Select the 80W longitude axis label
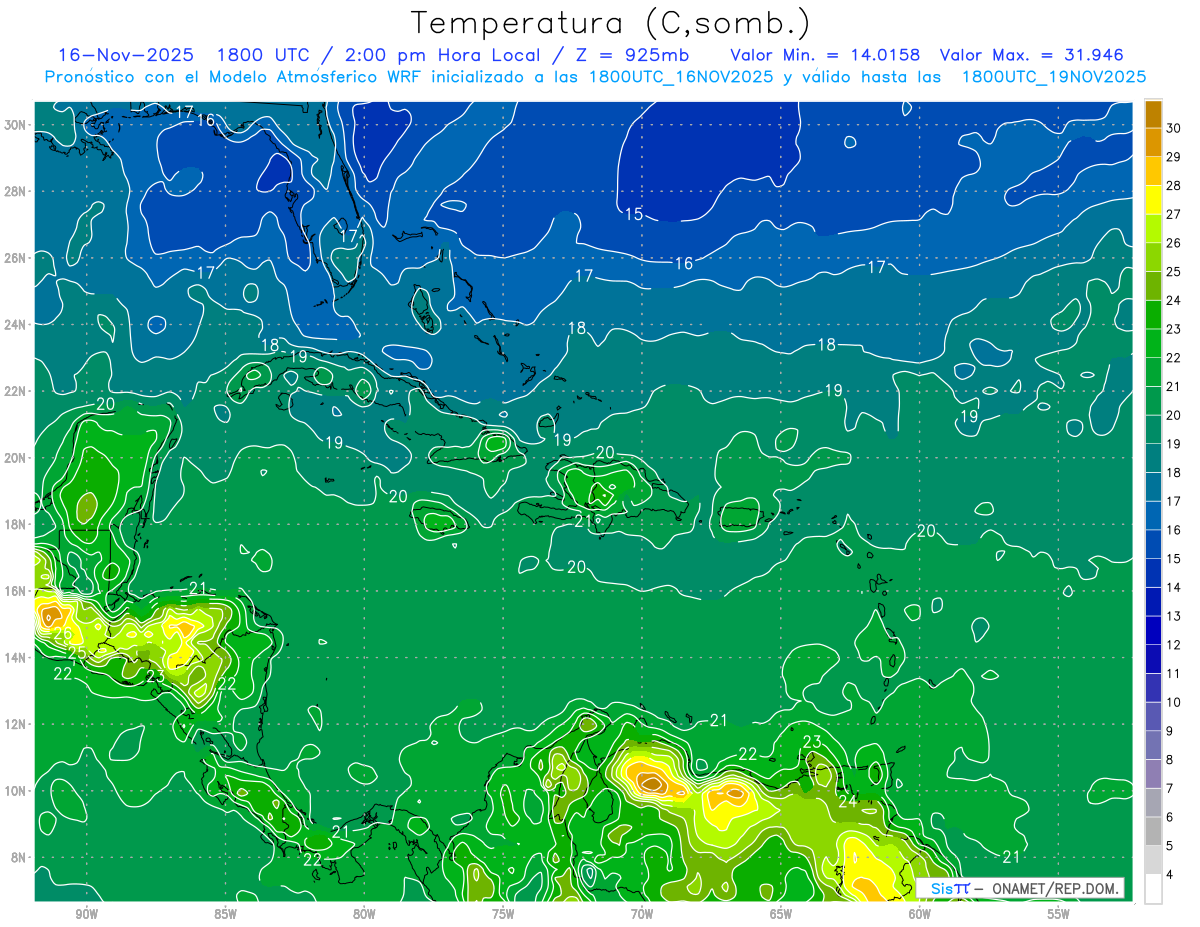Viewport: 1200px width, 927px height. pos(364,914)
